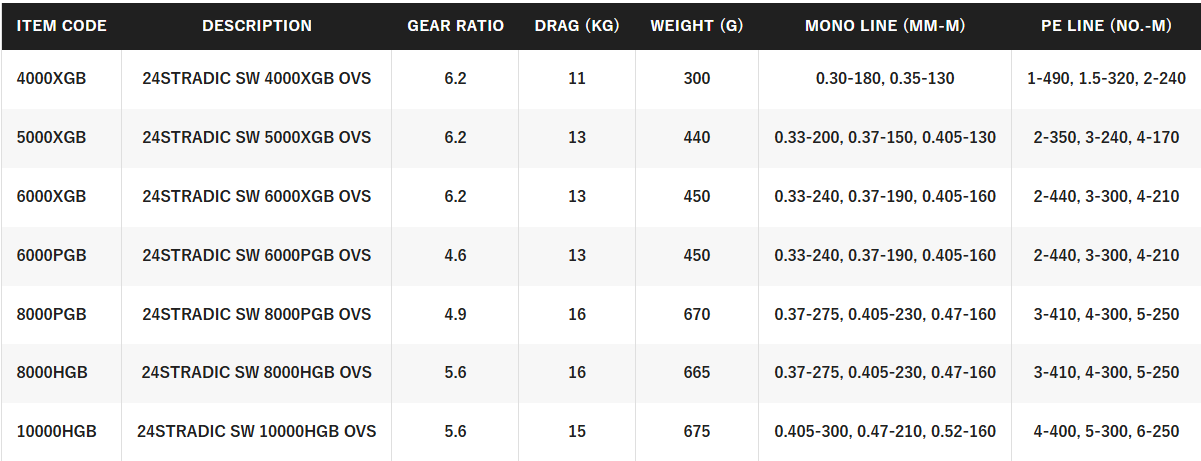Select item code 10000HGB

(57, 431)
